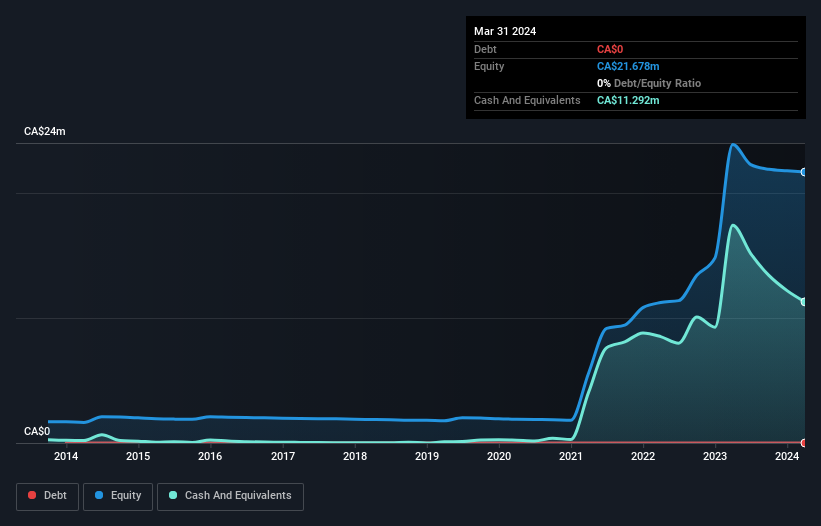Screen dimensions: 821x526
Task: Click the teal Cash And Equivalents legend dot
Action: click(173, 495)
